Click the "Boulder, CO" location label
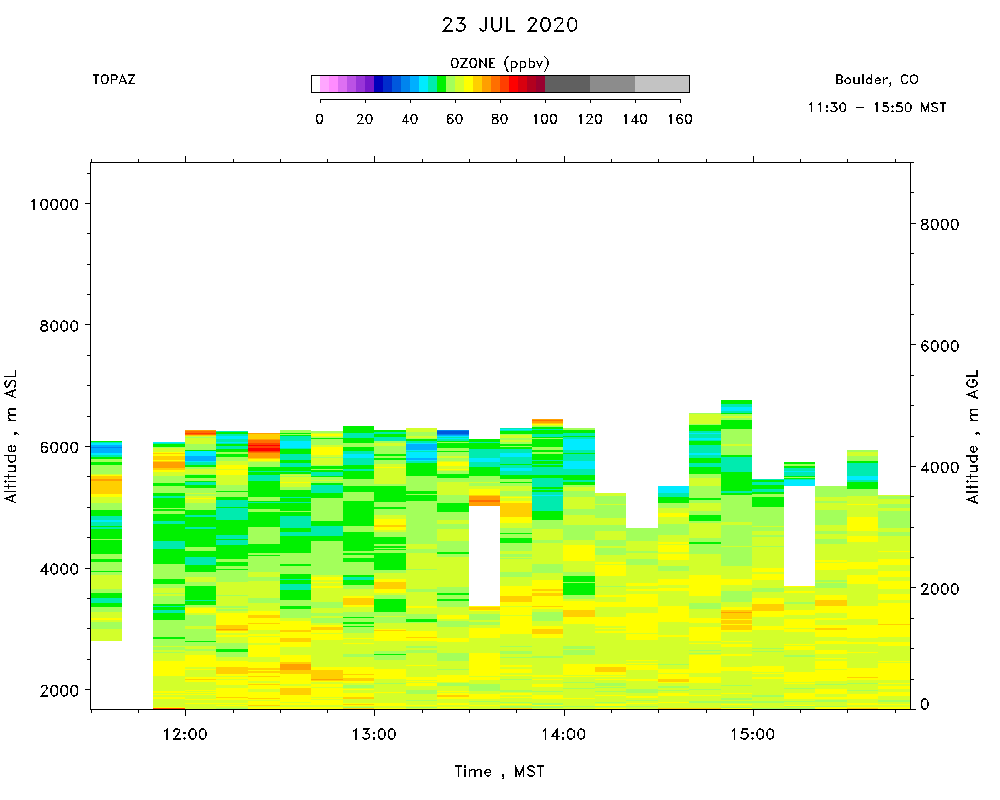 tap(876, 80)
